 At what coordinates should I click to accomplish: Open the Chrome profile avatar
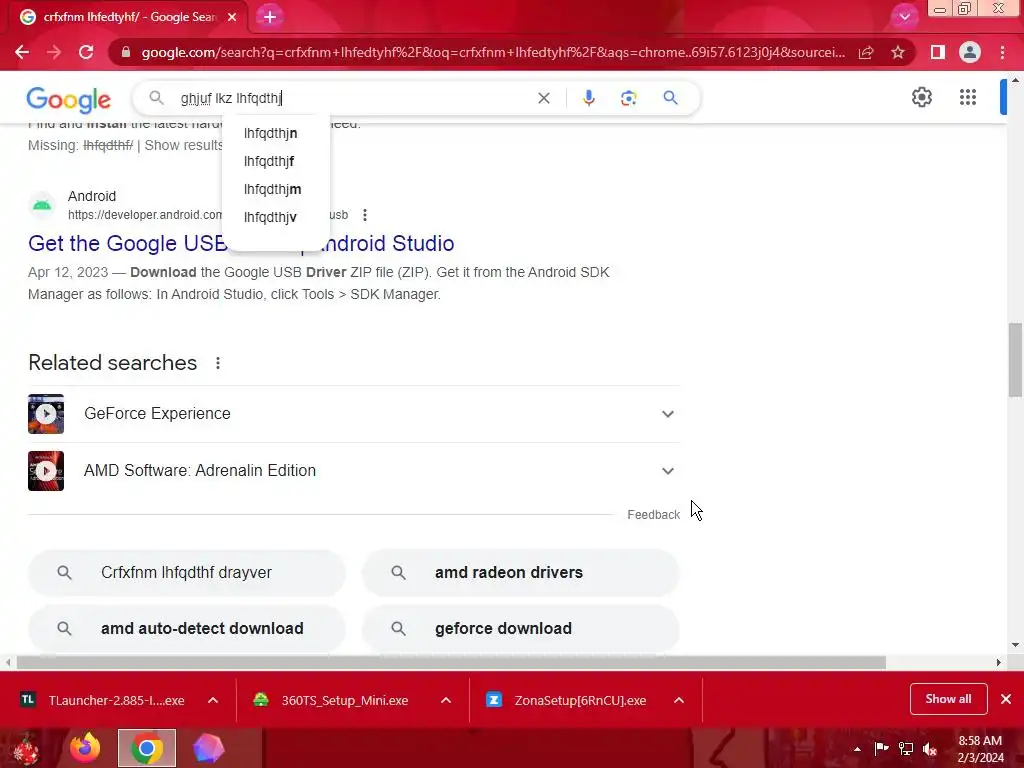tap(970, 52)
